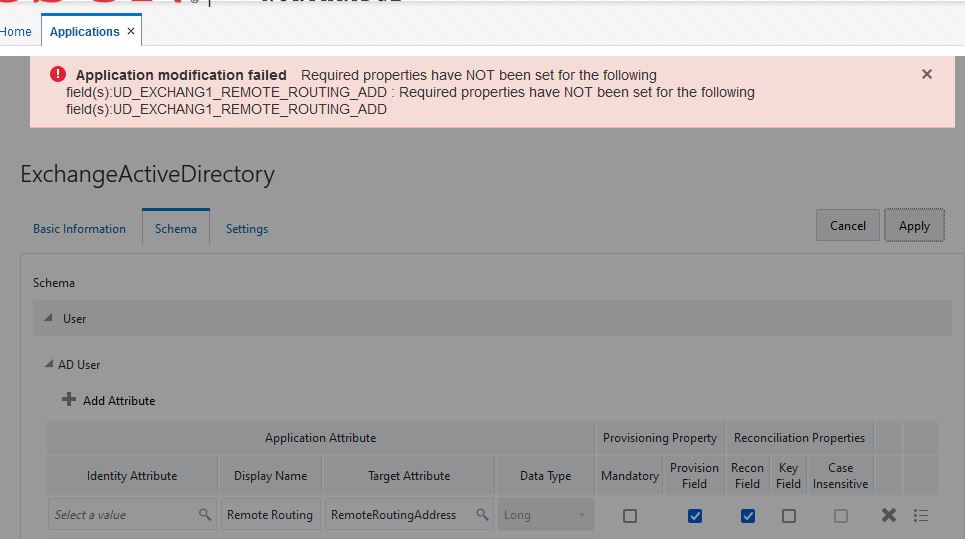Screen dimensions: 965x539
Task: Click the Add Attribute link
Action: pyautogui.click(x=119, y=401)
